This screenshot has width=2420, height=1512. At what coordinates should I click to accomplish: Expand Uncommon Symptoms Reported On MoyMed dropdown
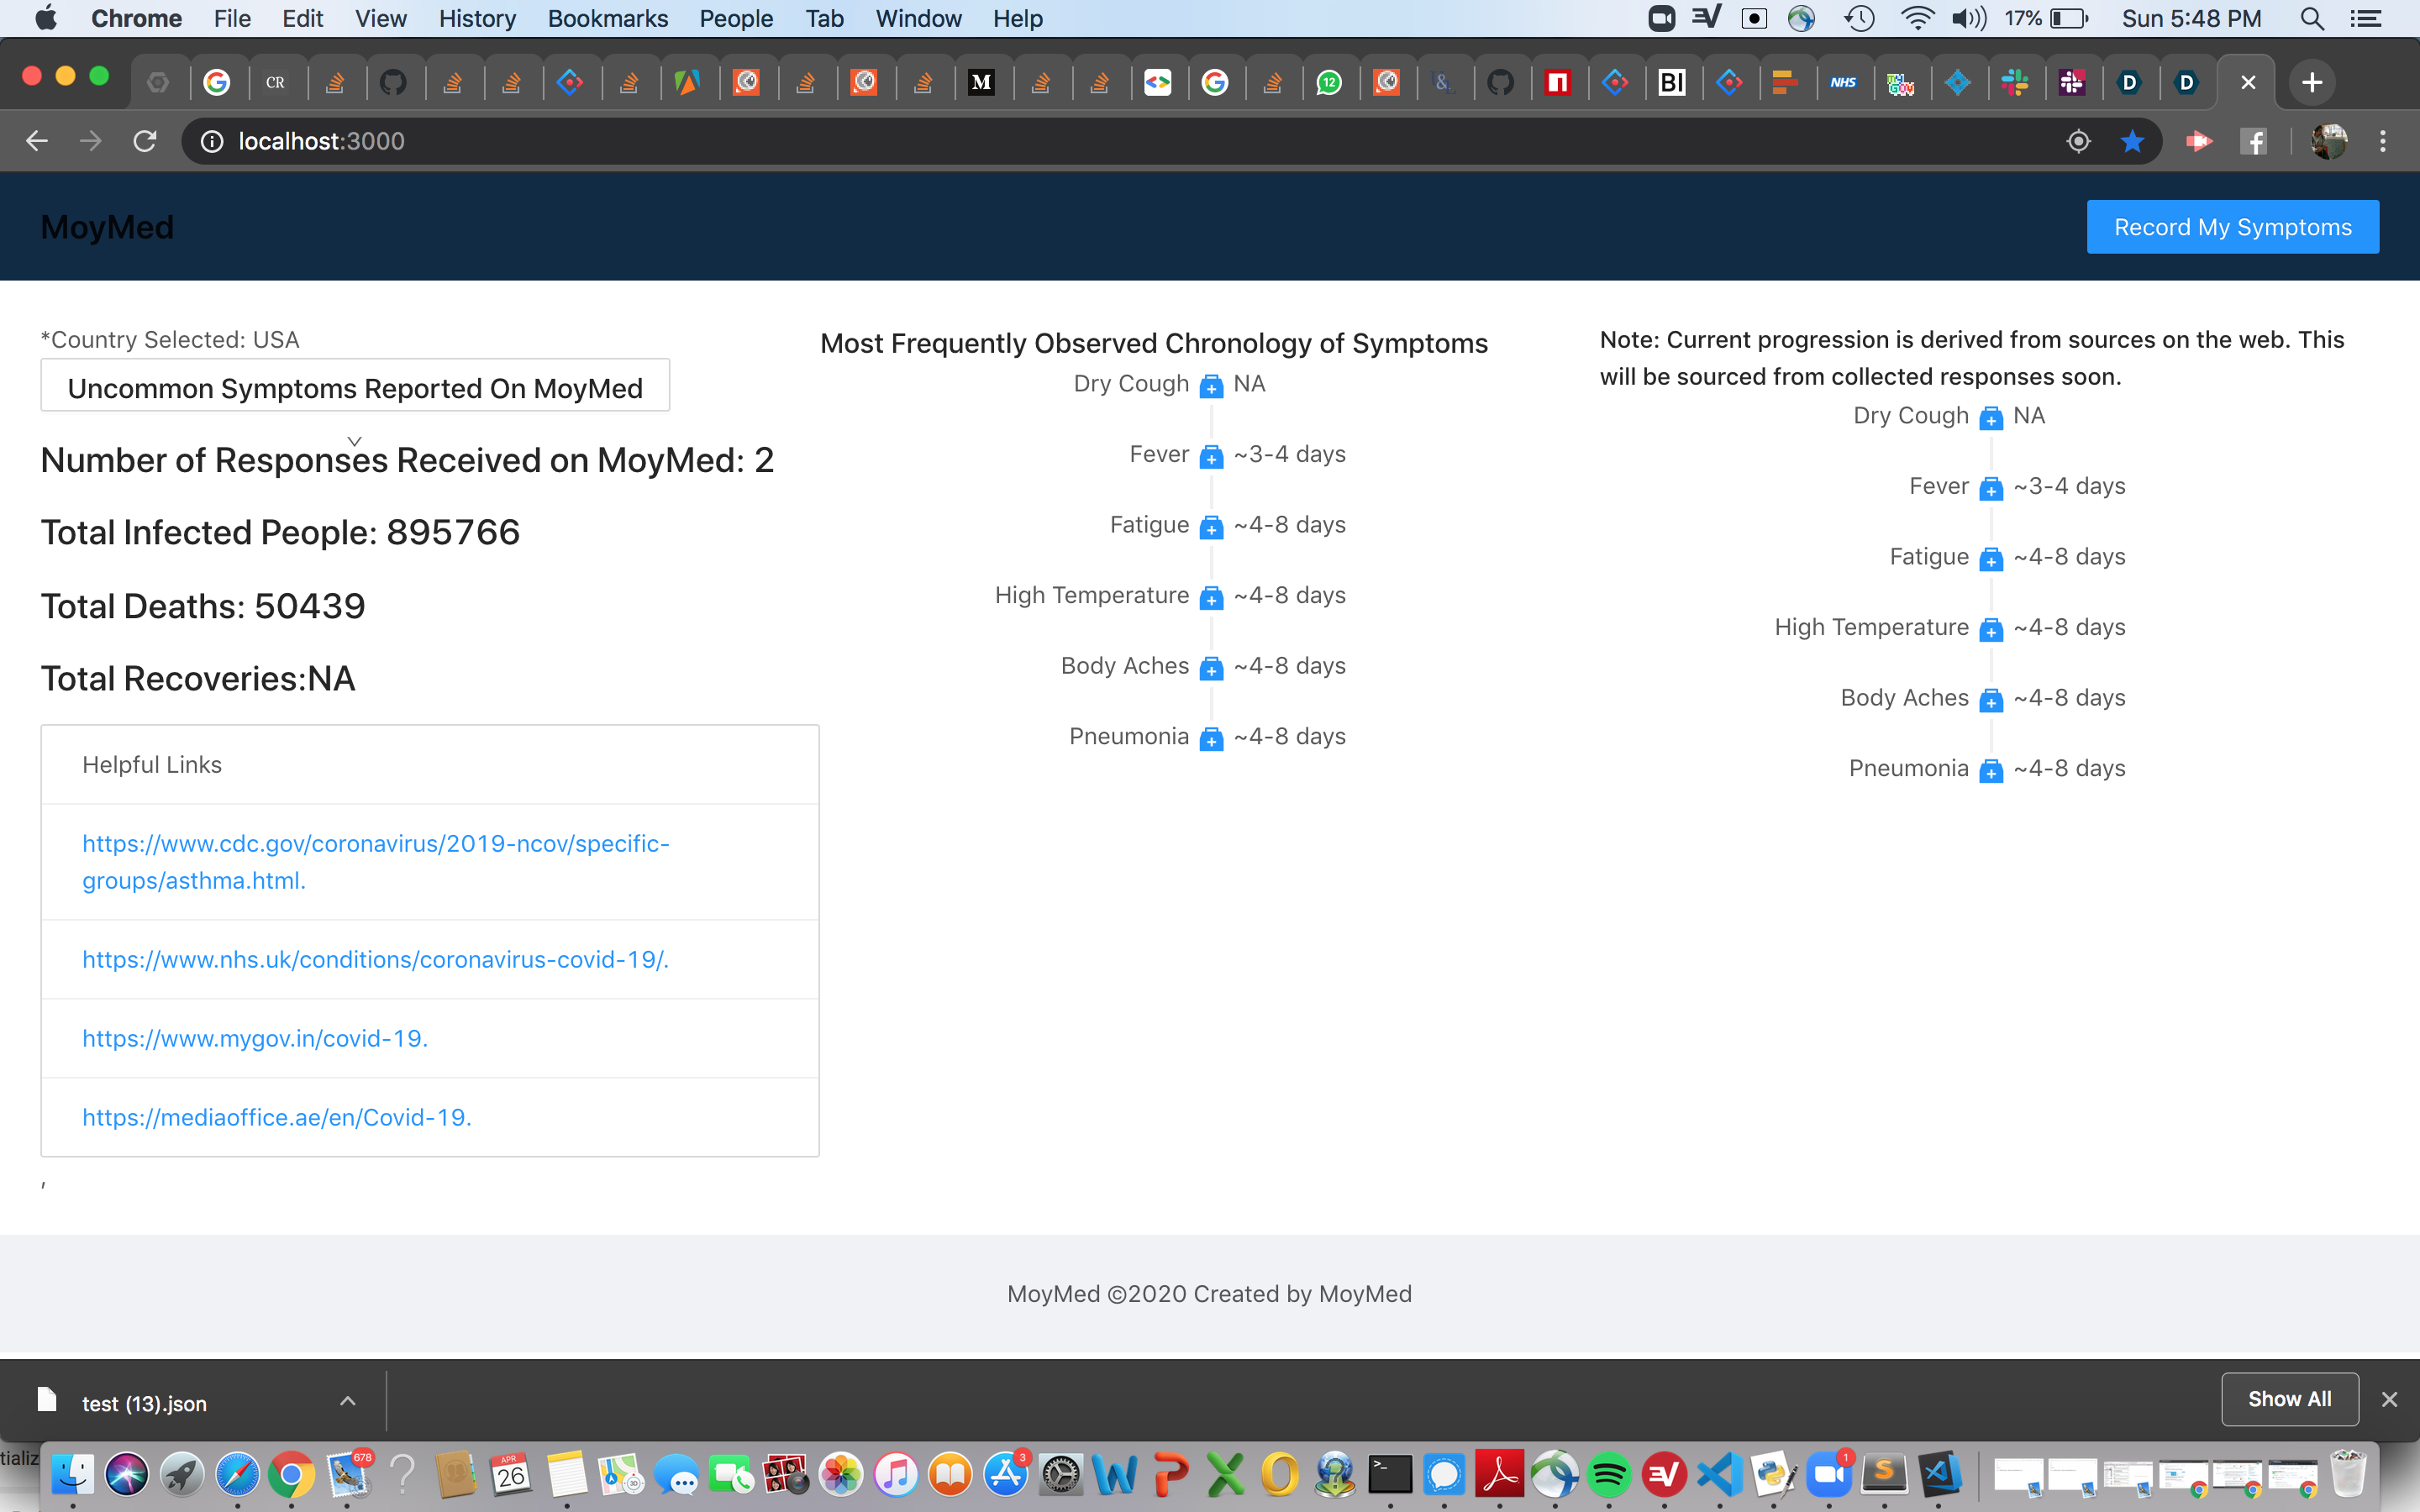(x=355, y=388)
